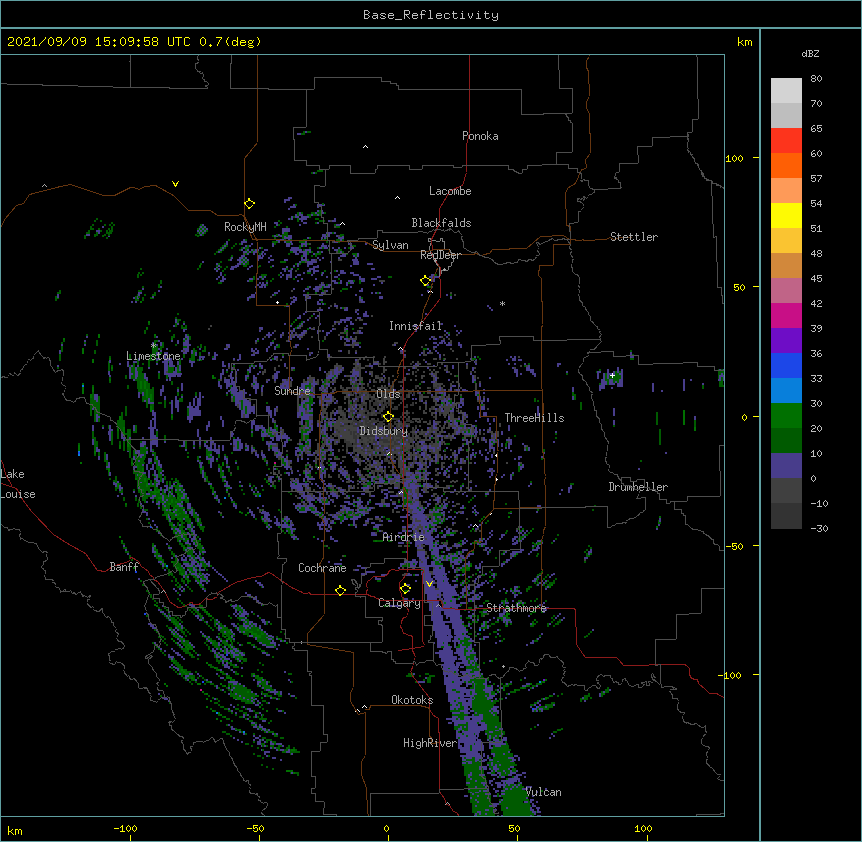862x842 pixels.
Task: Click the 80 value in dBZ legend
Action: 816,79
